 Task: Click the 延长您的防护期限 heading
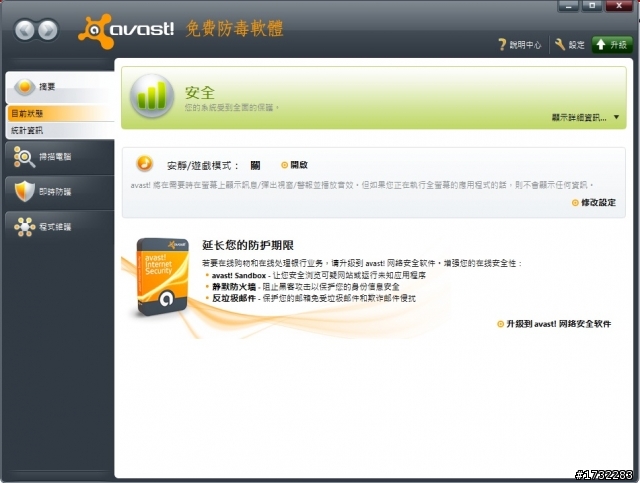pyautogui.click(x=248, y=245)
